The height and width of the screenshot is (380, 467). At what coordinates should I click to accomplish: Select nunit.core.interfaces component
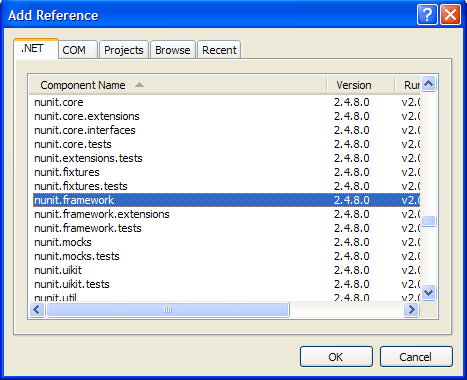click(x=85, y=130)
